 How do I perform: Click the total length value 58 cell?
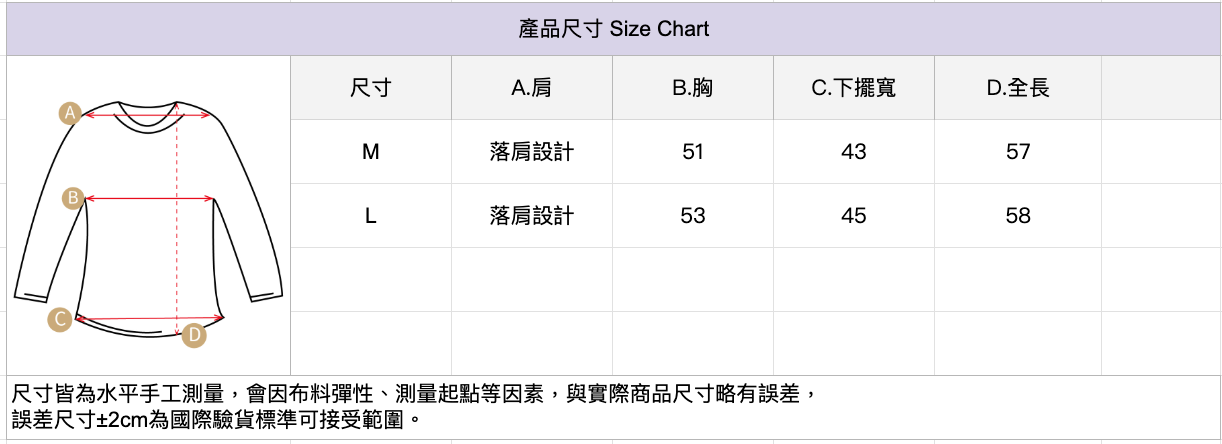pos(1017,216)
